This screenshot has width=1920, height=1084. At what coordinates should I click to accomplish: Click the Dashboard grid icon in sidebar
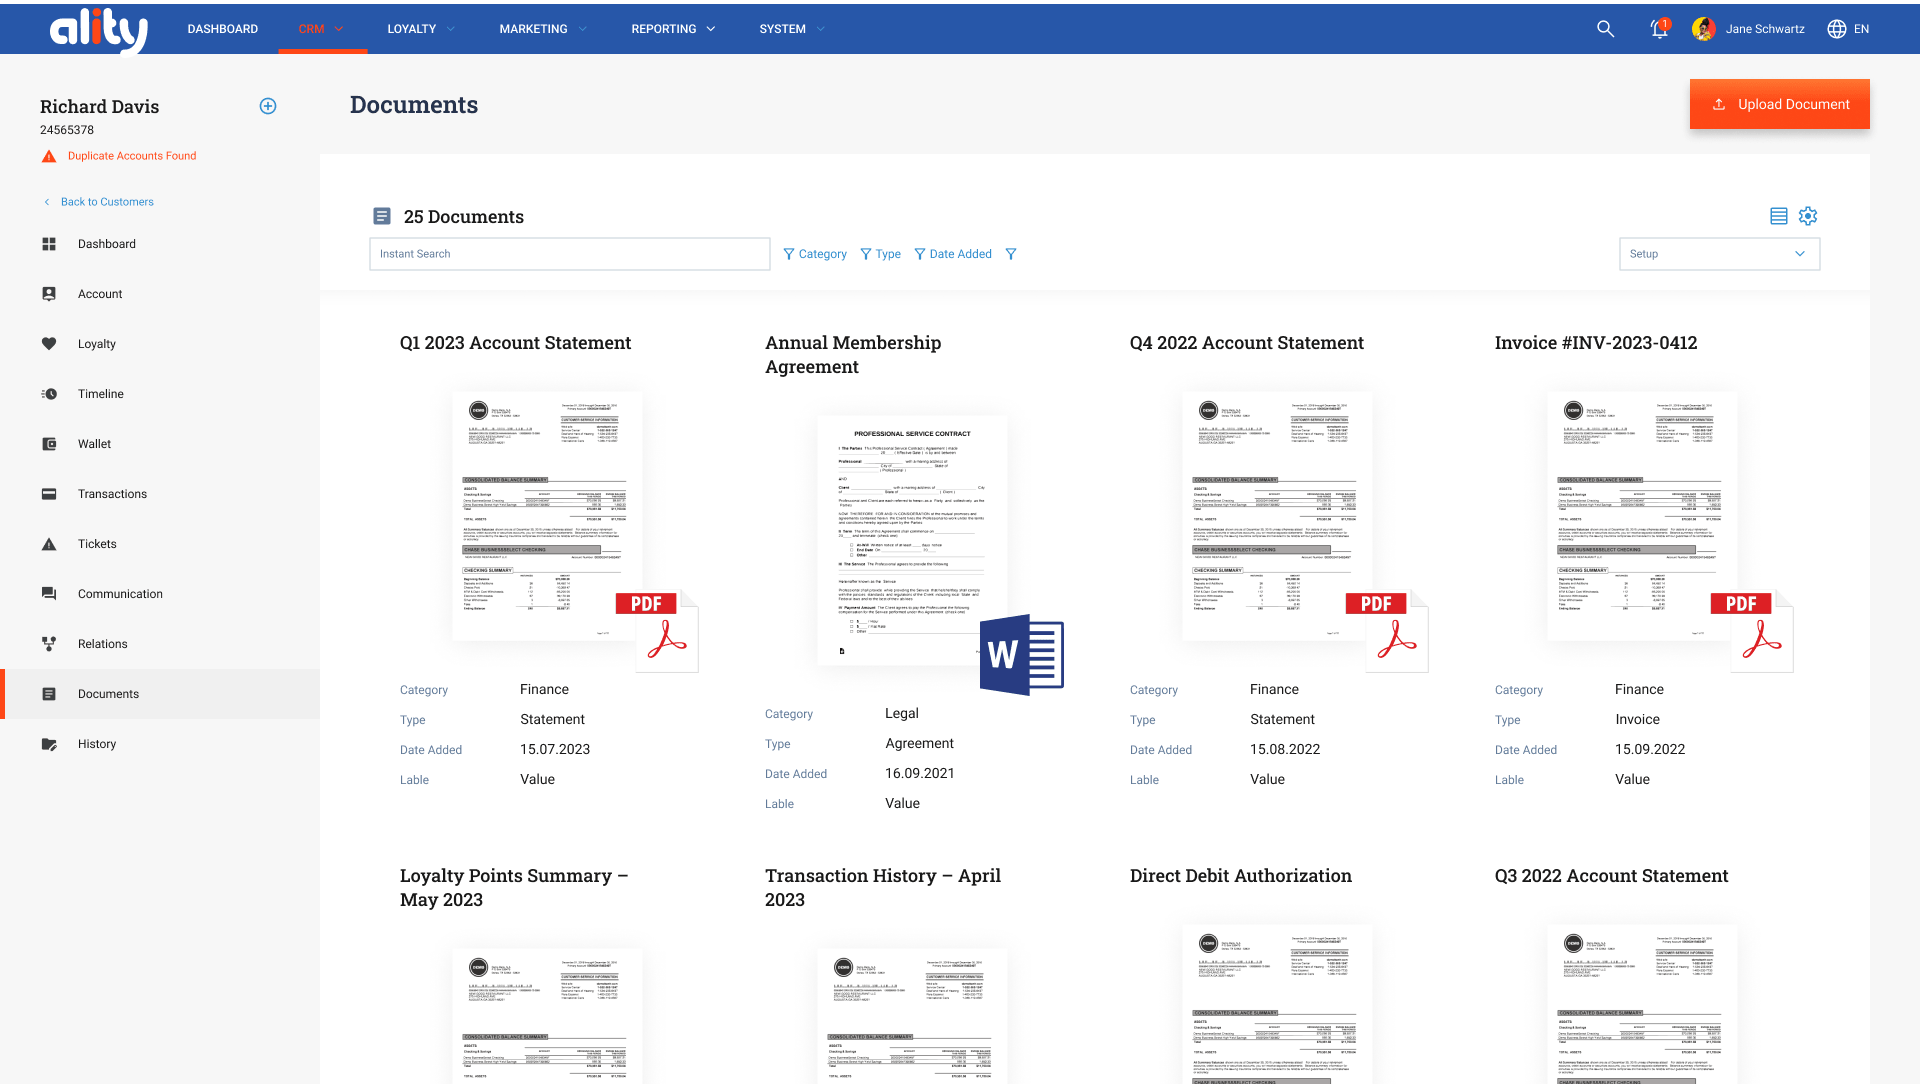(x=49, y=244)
